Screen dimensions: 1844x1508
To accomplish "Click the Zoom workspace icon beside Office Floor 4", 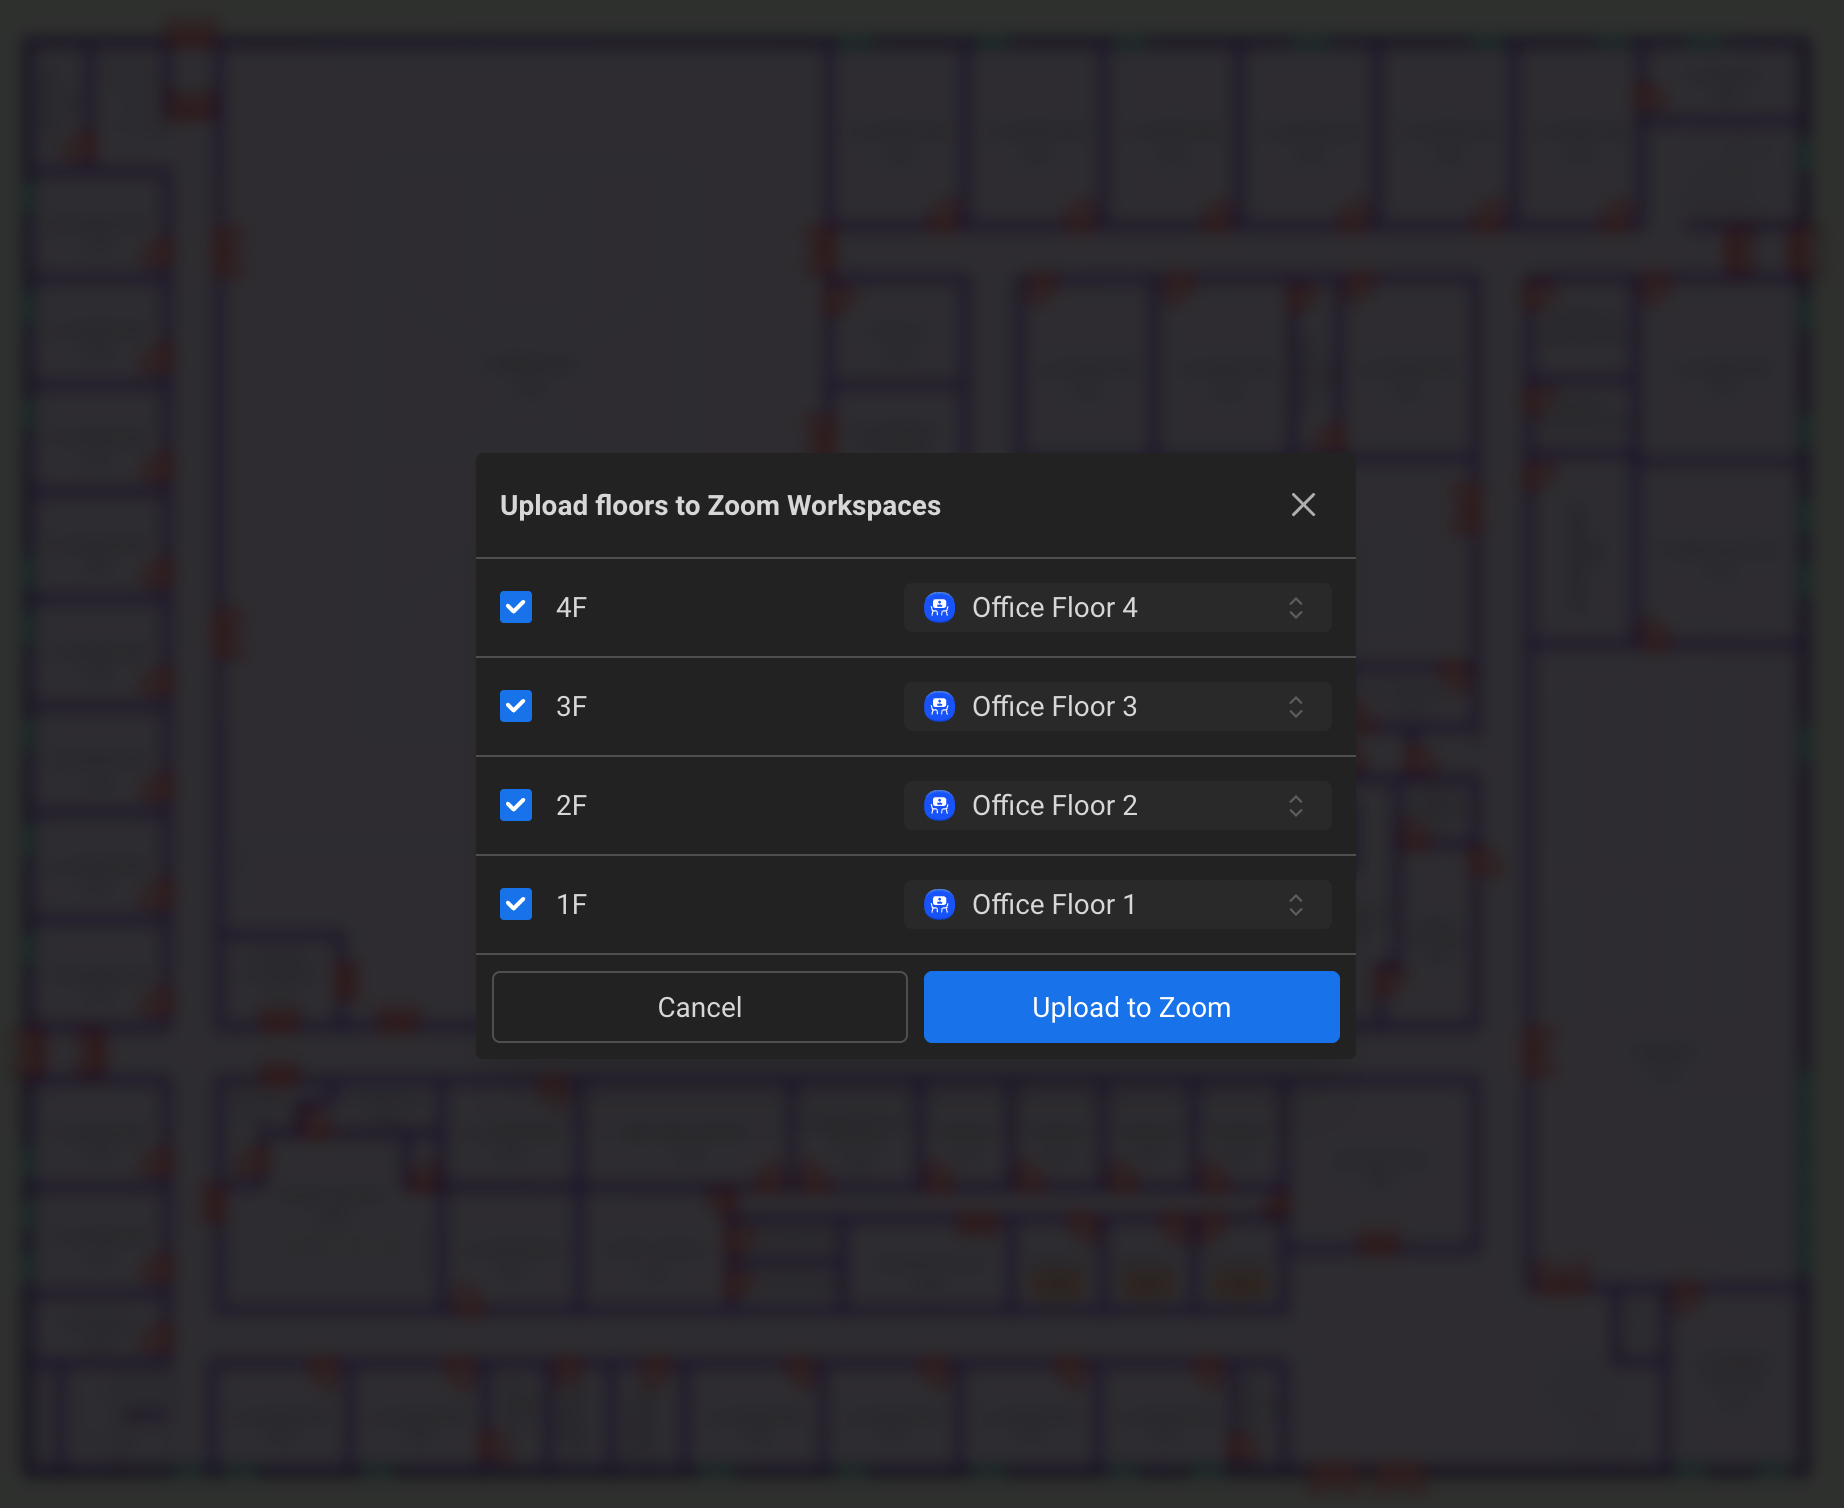I will pos(938,607).
